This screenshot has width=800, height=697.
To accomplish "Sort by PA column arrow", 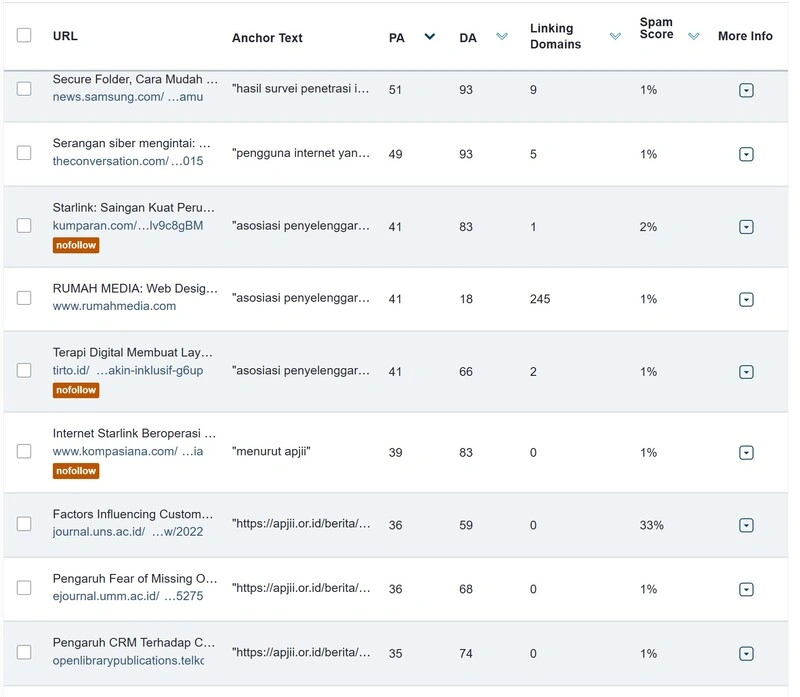I will [430, 36].
